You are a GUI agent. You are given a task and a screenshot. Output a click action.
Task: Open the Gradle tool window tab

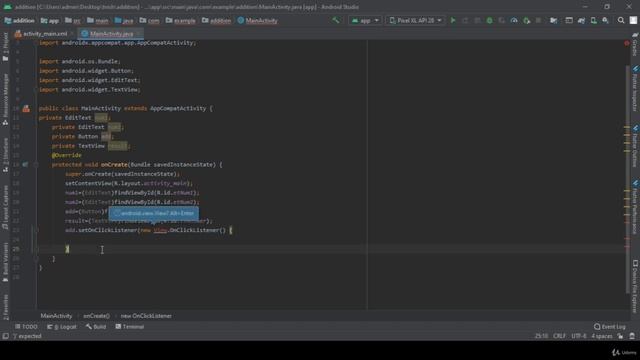(635, 45)
